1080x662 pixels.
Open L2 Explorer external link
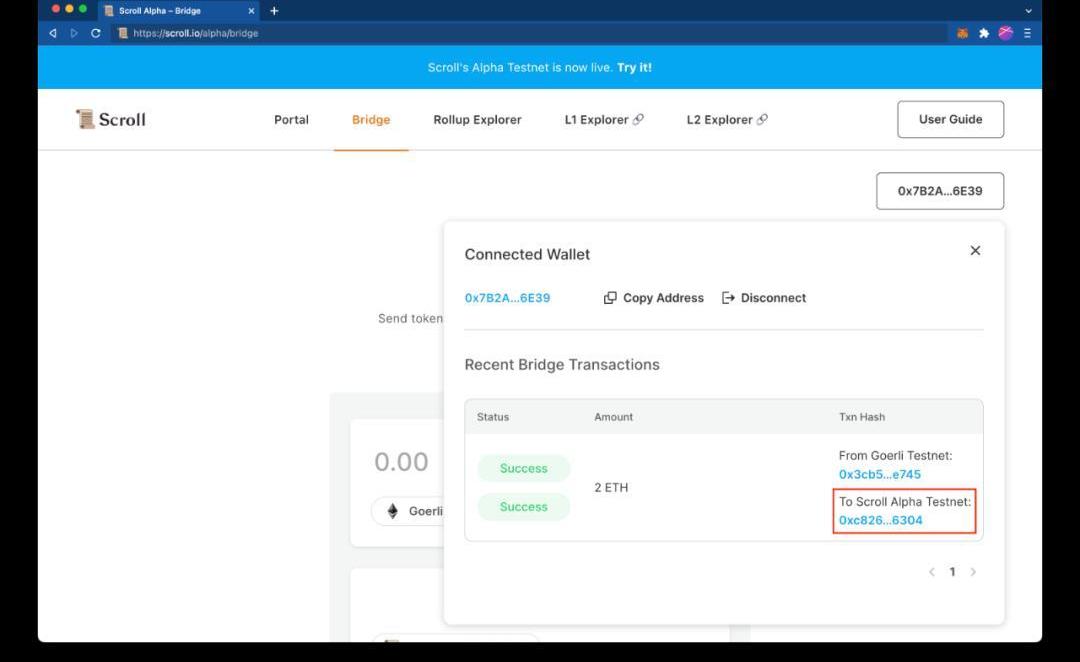727,120
